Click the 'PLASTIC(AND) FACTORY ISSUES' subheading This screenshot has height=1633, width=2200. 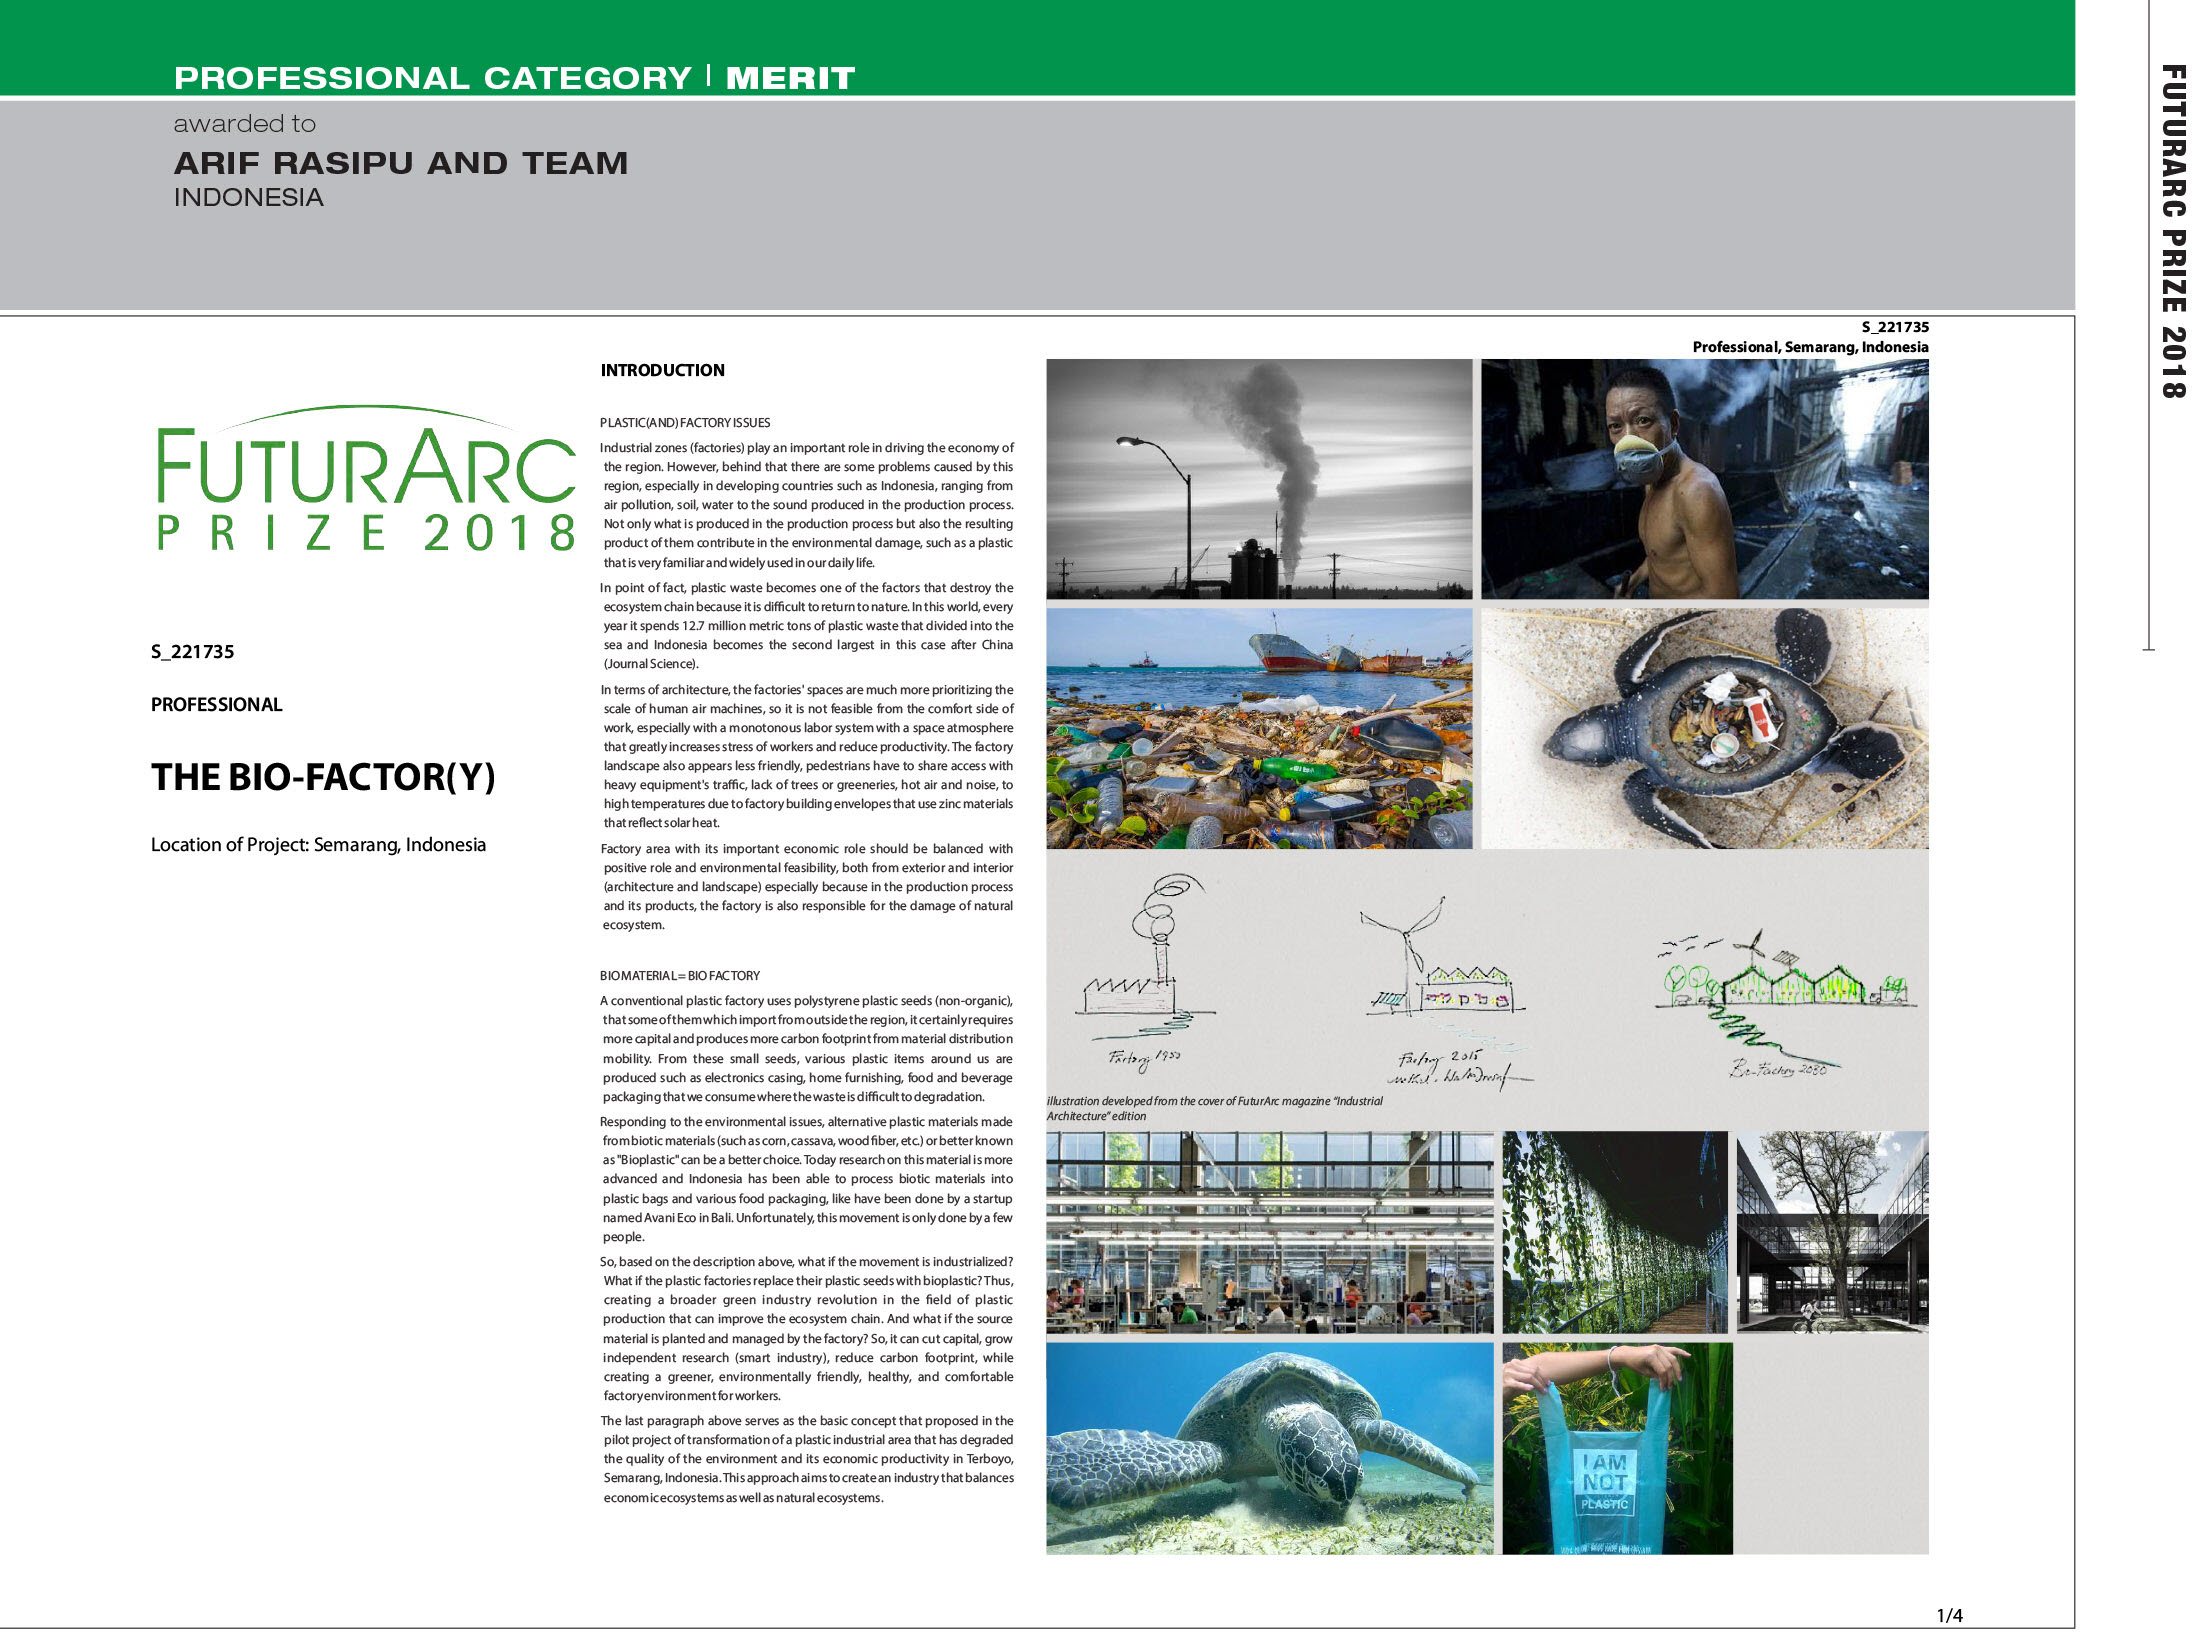(685, 423)
